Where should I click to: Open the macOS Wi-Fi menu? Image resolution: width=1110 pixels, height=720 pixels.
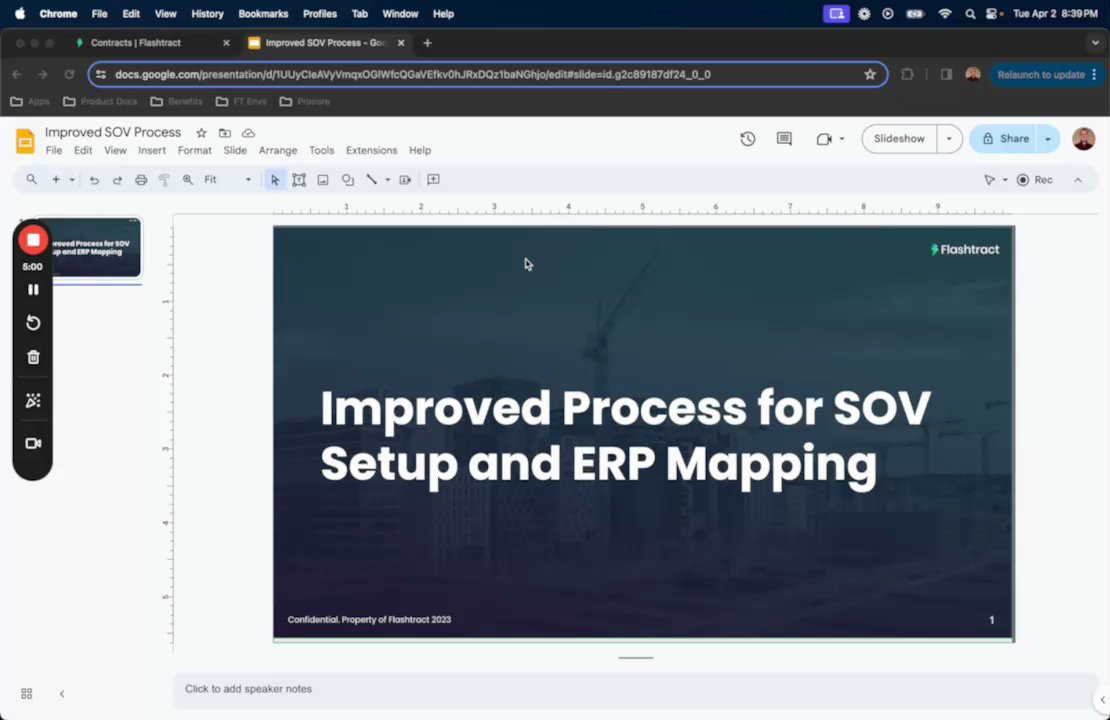tap(944, 13)
